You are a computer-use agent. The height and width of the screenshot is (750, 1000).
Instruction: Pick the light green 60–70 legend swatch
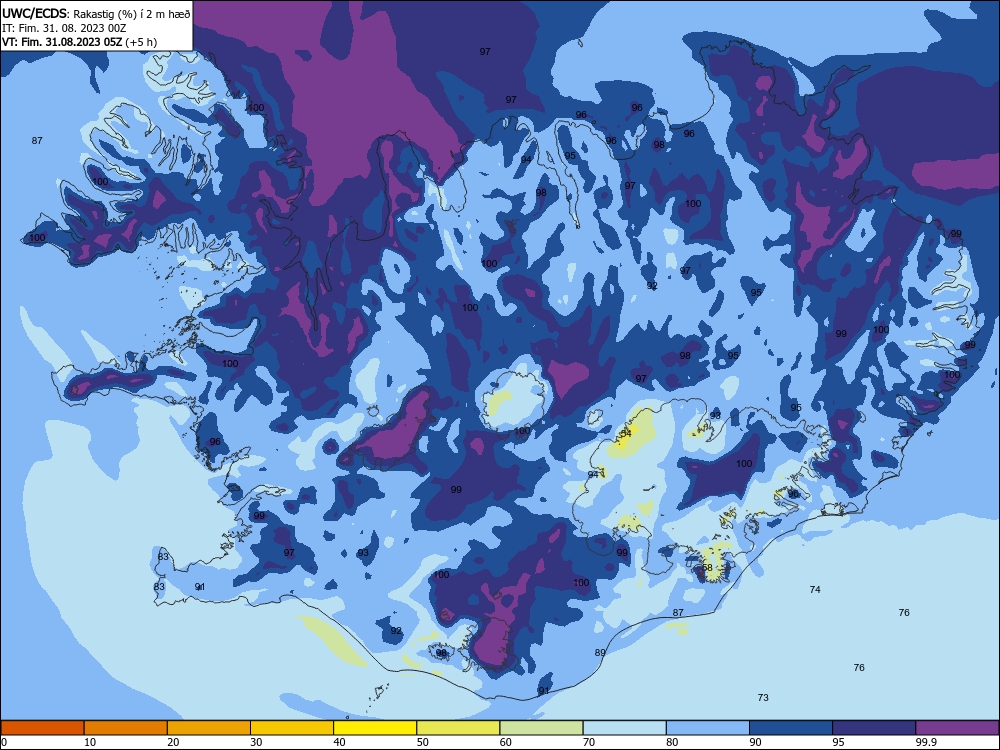point(541,728)
